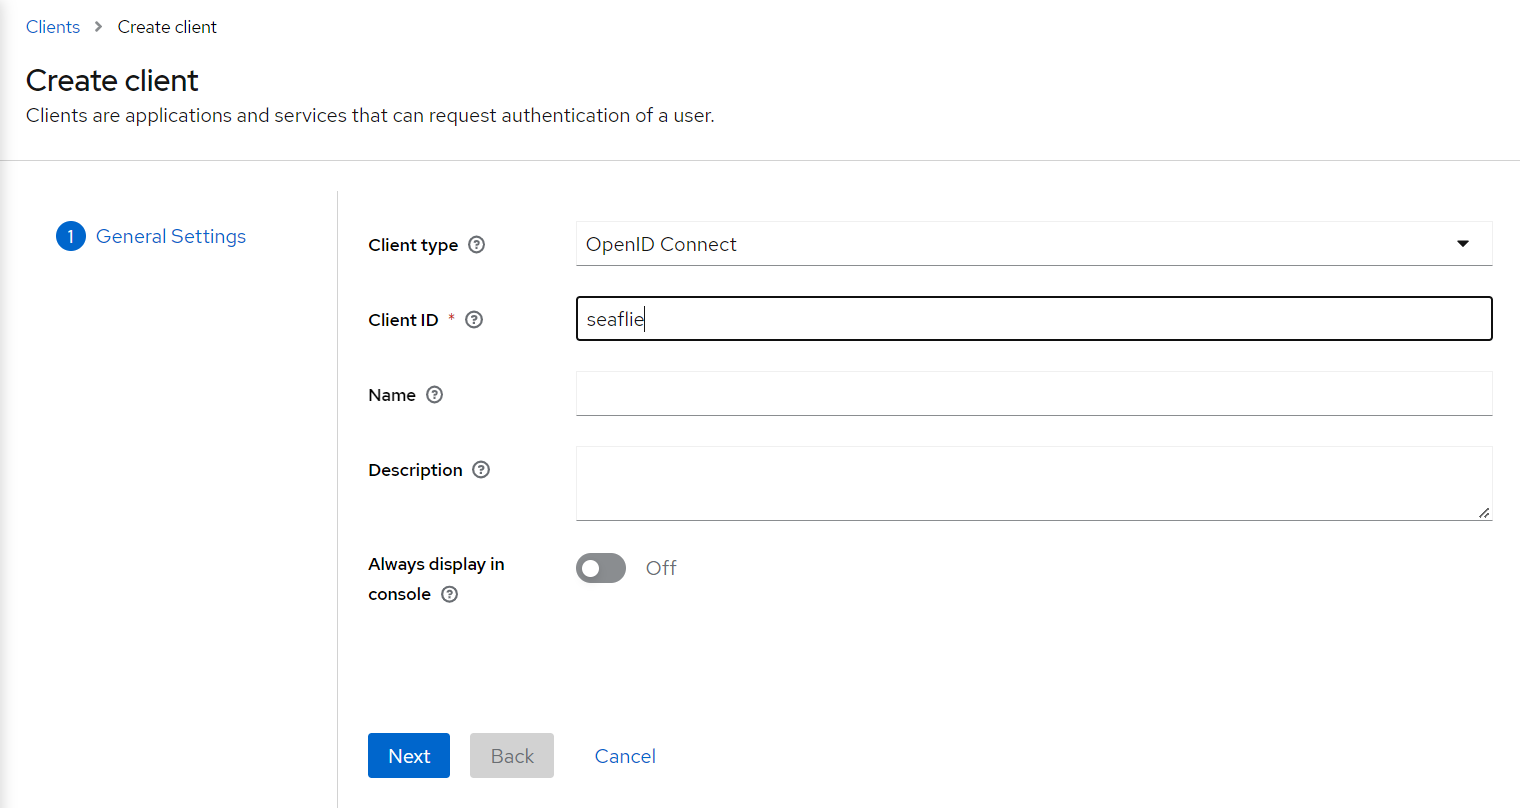Viewport: 1520px width, 808px height.
Task: Click the step 1 circle icon
Action: click(71, 237)
